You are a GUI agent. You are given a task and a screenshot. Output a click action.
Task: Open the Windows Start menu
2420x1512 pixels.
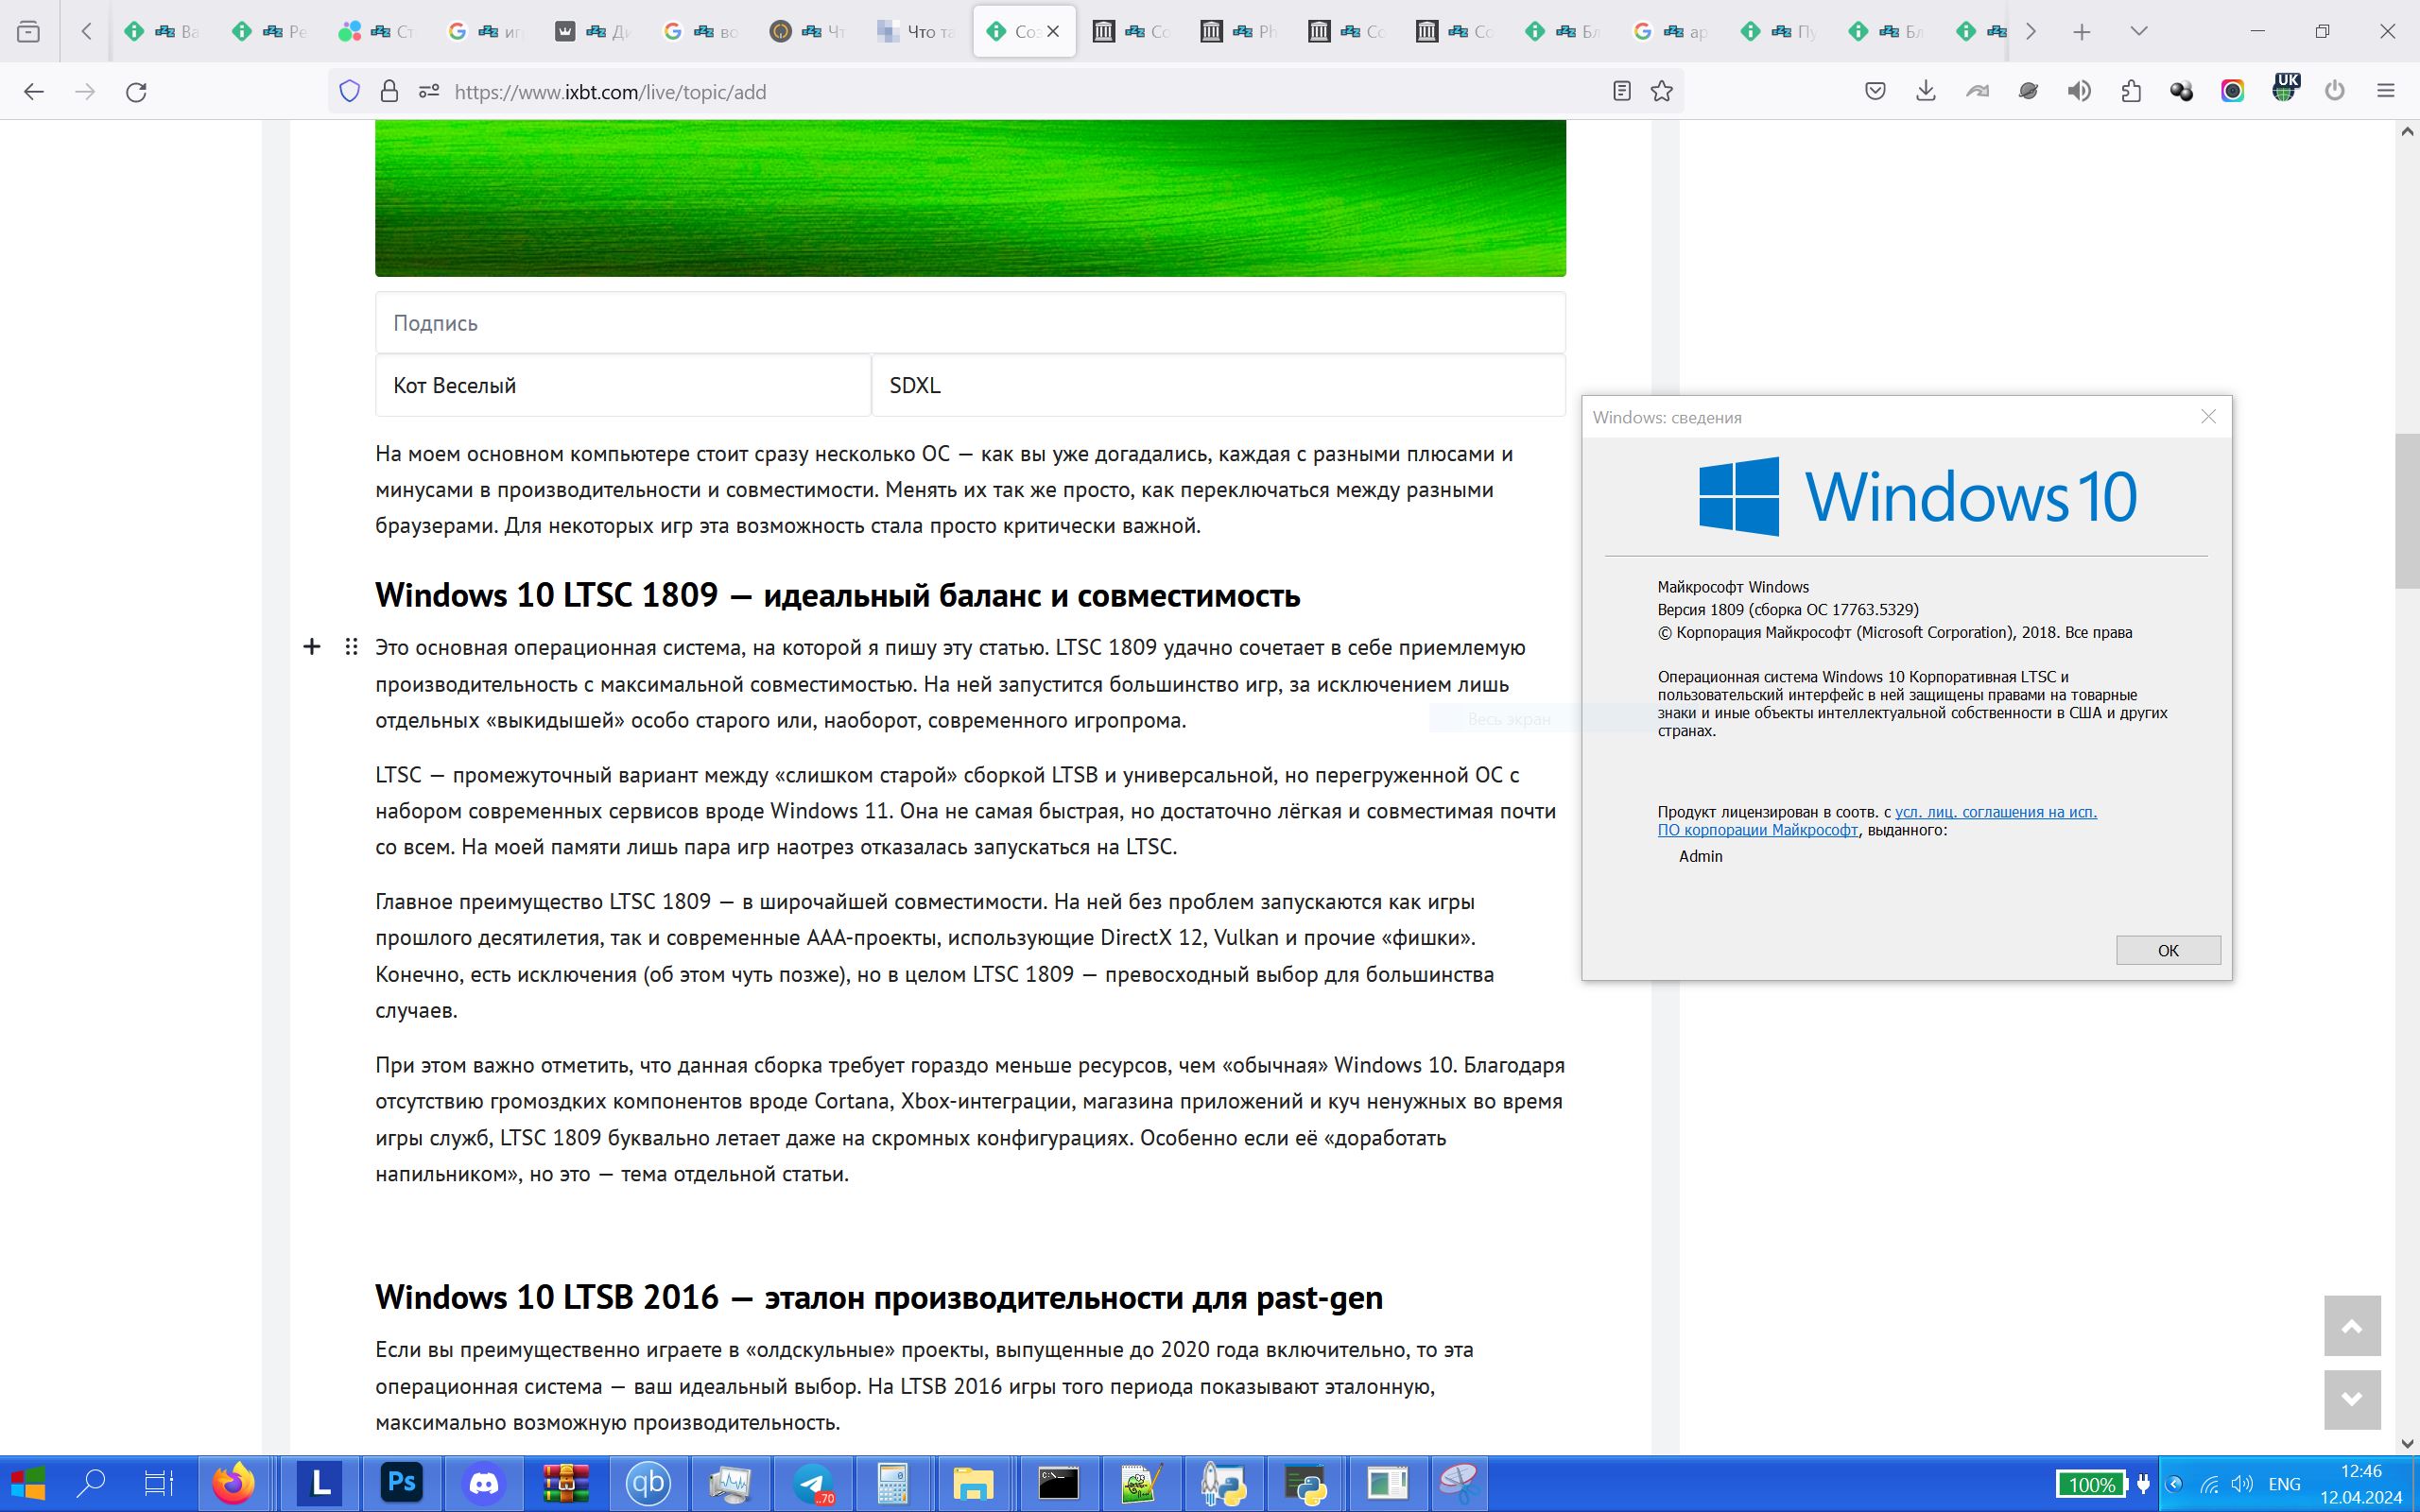[27, 1483]
